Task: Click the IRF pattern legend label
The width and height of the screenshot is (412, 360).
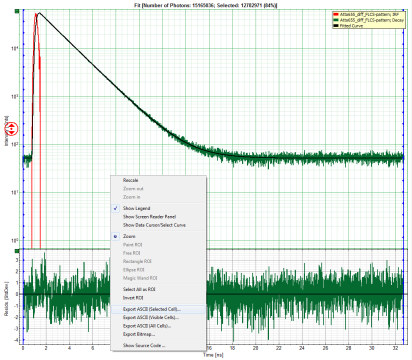Action: pos(369,15)
